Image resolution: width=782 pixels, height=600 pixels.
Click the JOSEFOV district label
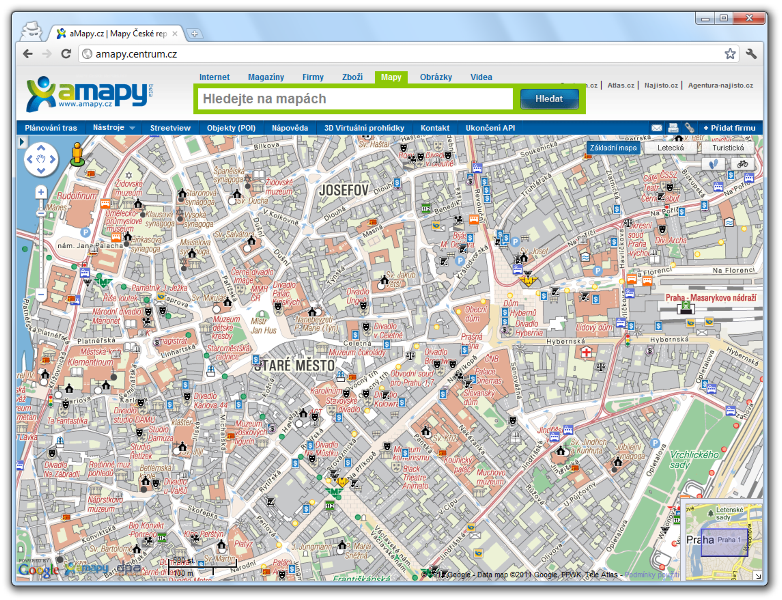(343, 190)
